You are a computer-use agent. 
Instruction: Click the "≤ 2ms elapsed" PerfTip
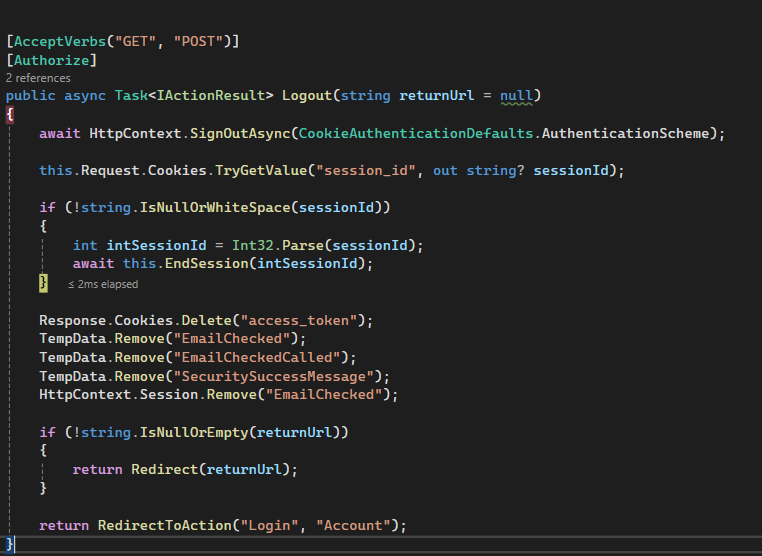(103, 284)
